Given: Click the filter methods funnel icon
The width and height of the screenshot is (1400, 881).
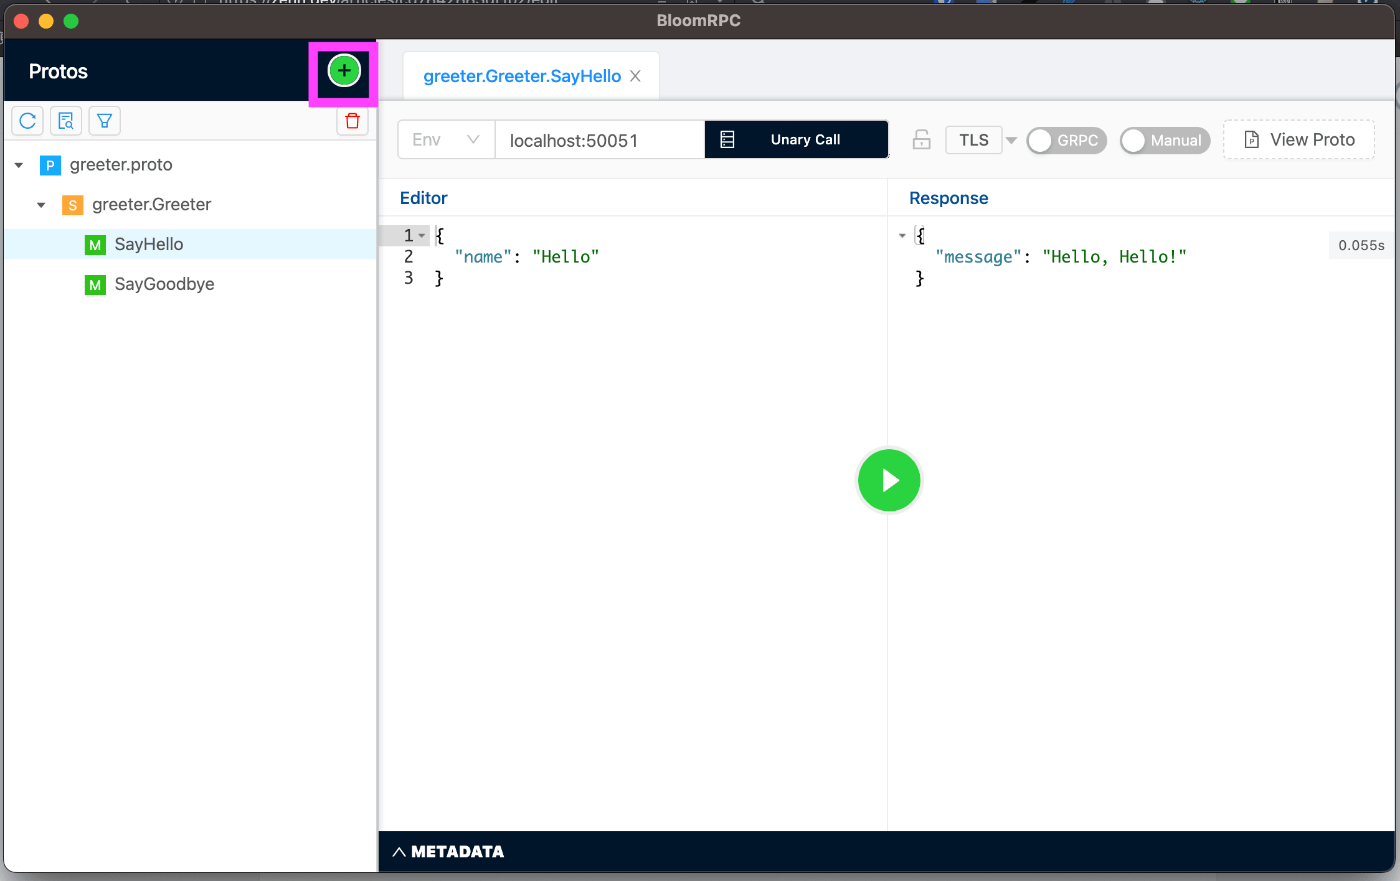Looking at the screenshot, I should click(104, 121).
